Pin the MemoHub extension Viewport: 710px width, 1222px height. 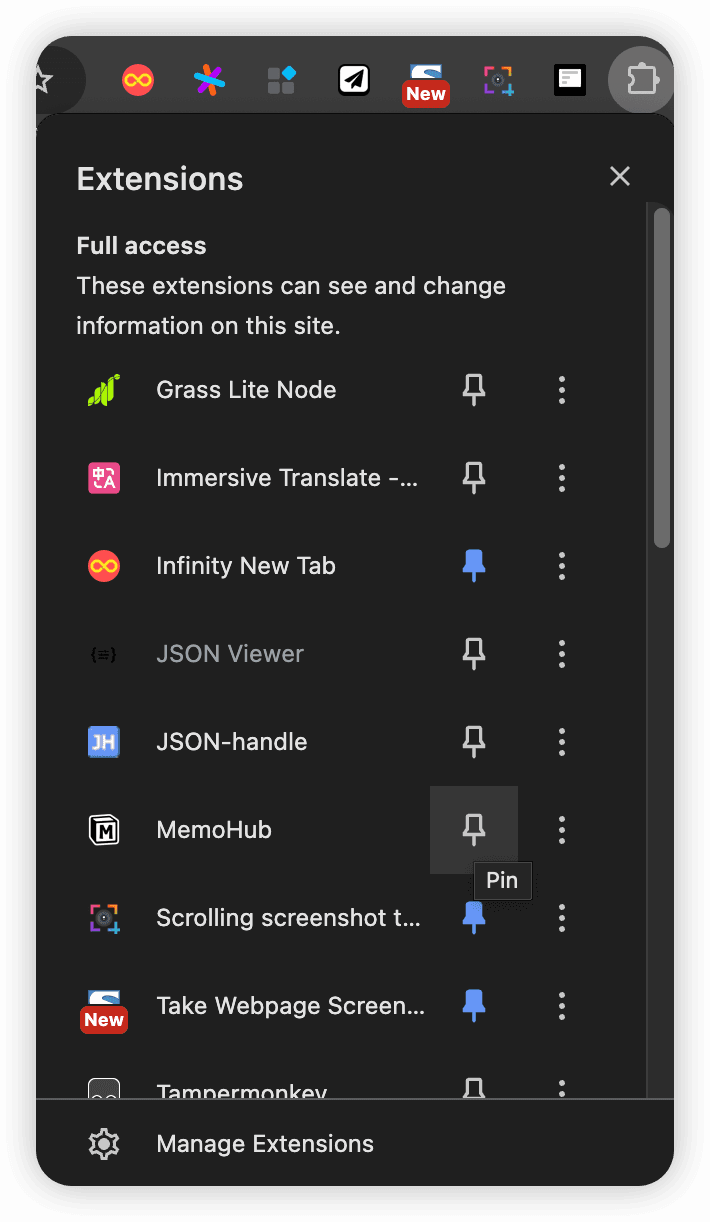[x=474, y=830]
